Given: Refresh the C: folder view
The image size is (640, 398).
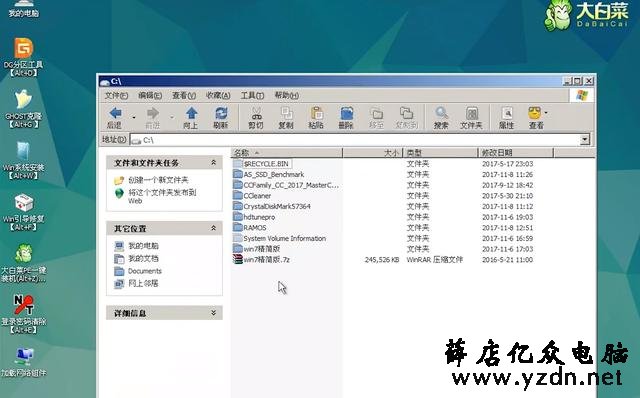Looking at the screenshot, I should click(221, 118).
